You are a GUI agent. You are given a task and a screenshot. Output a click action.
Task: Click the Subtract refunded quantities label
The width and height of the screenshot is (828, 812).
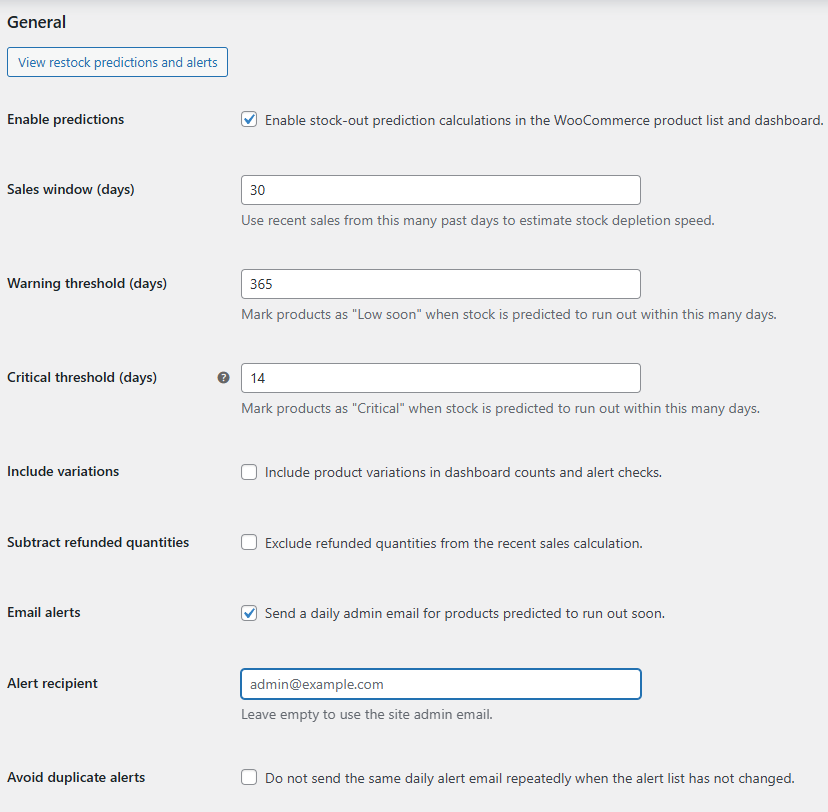[x=97, y=542]
